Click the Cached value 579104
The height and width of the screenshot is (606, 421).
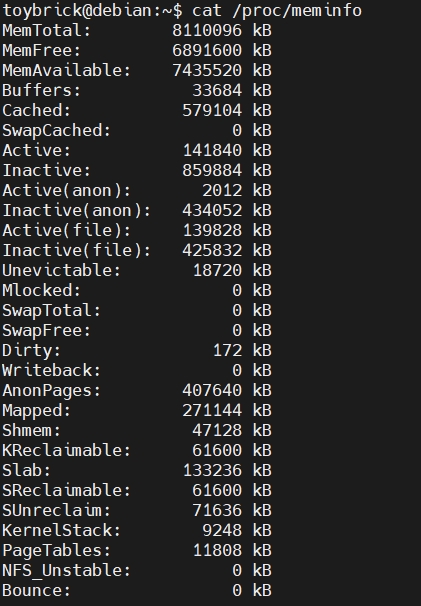212,111
